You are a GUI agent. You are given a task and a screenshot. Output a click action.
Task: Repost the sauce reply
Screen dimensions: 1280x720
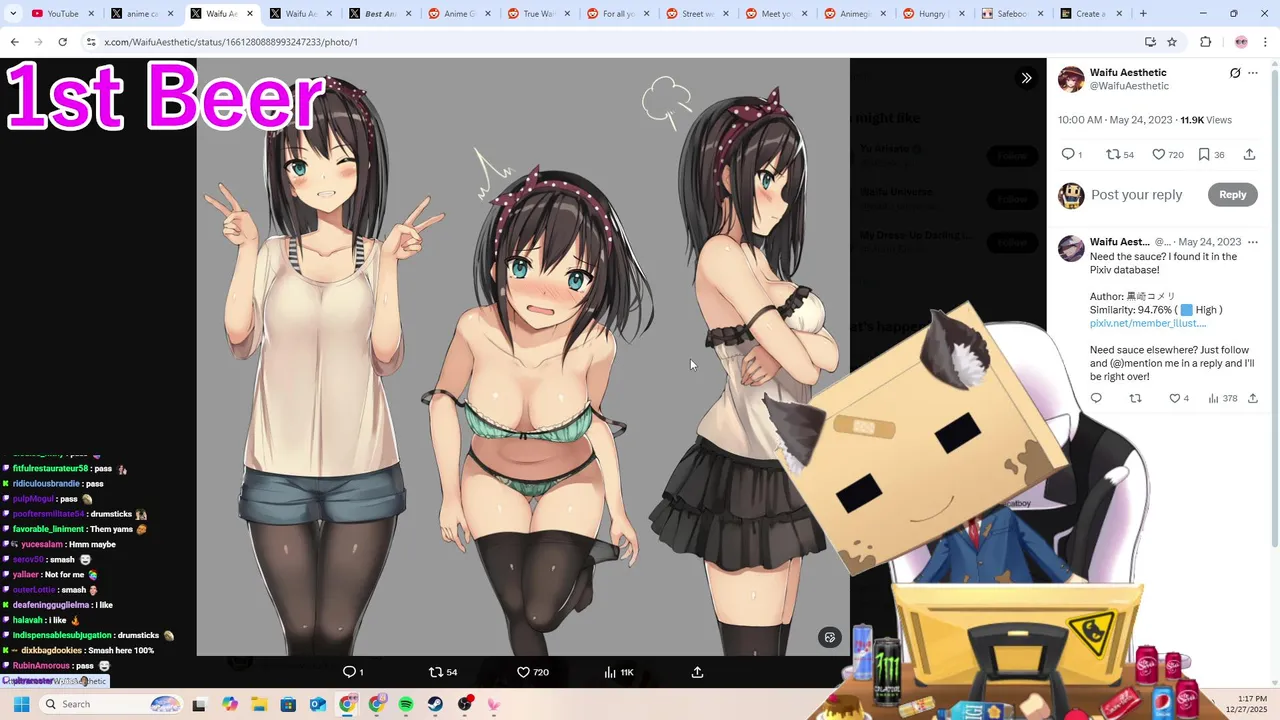[x=1135, y=398]
